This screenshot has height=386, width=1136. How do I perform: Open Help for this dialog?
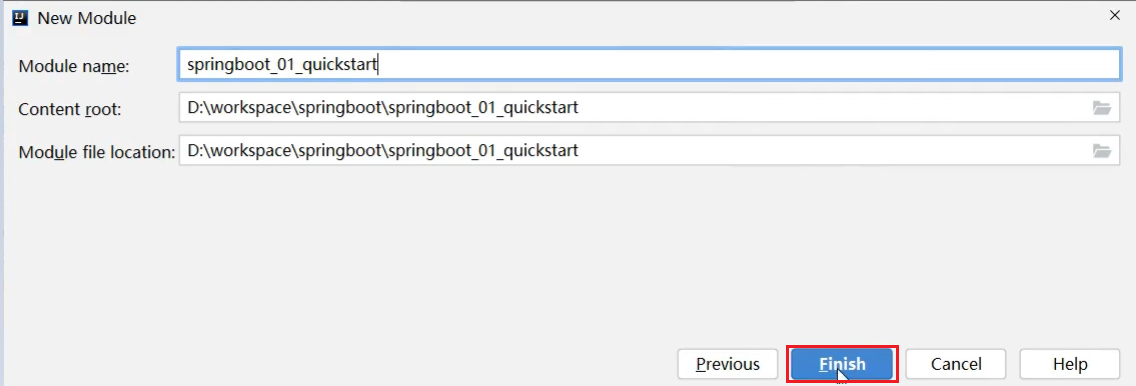coord(1069,364)
